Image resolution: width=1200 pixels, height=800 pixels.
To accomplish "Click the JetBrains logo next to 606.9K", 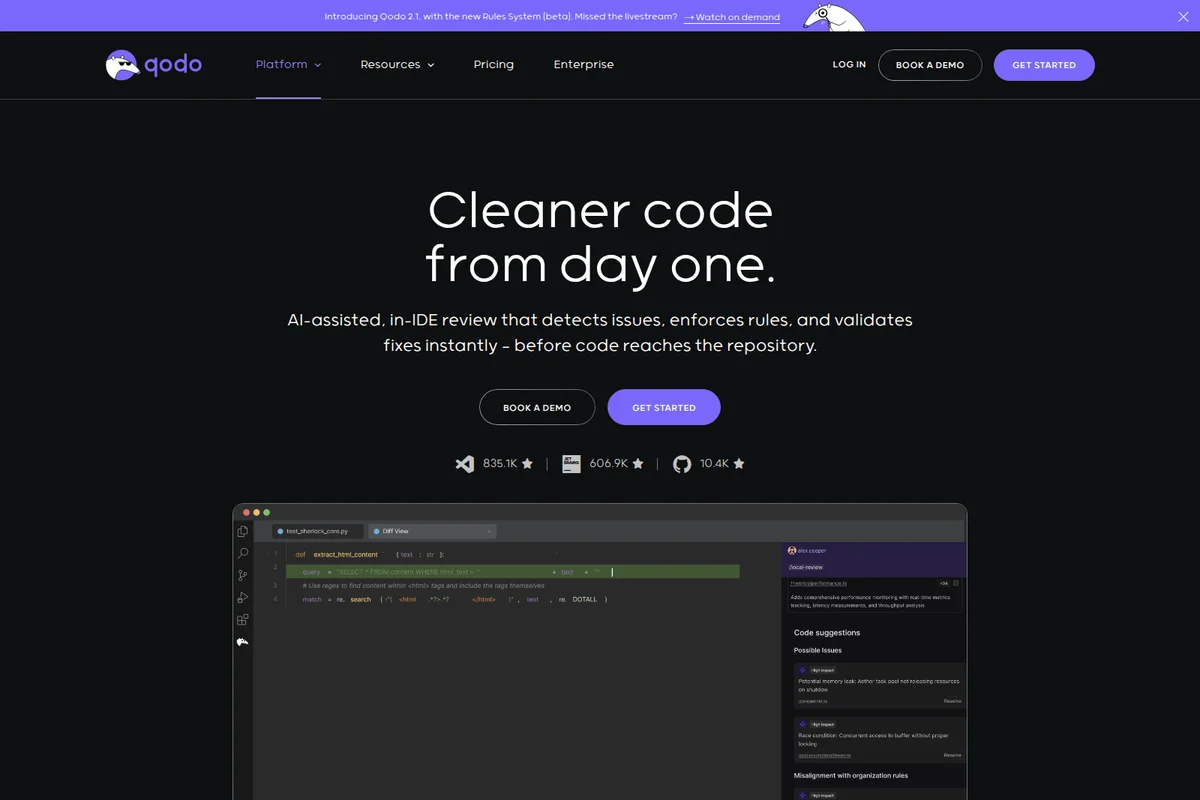I will (x=571, y=463).
